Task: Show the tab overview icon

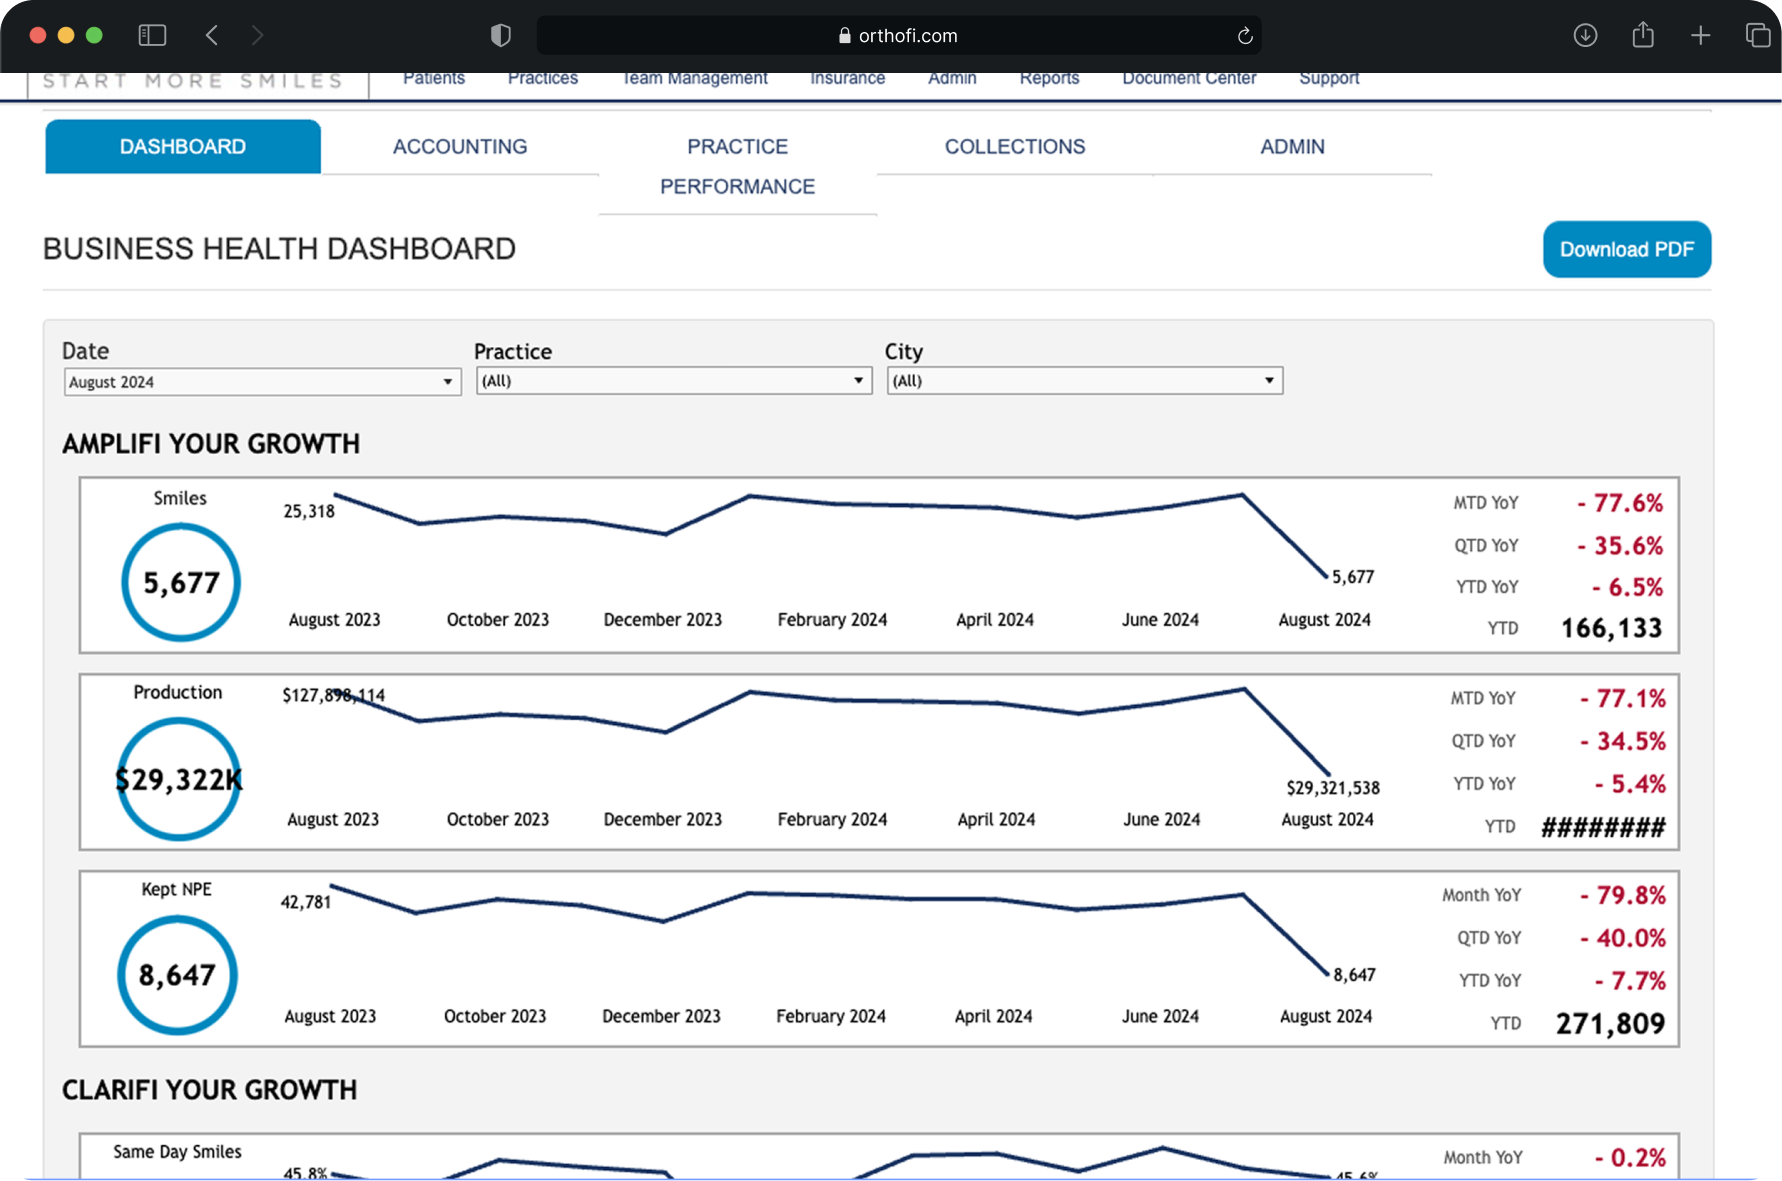Action: point(1757,35)
